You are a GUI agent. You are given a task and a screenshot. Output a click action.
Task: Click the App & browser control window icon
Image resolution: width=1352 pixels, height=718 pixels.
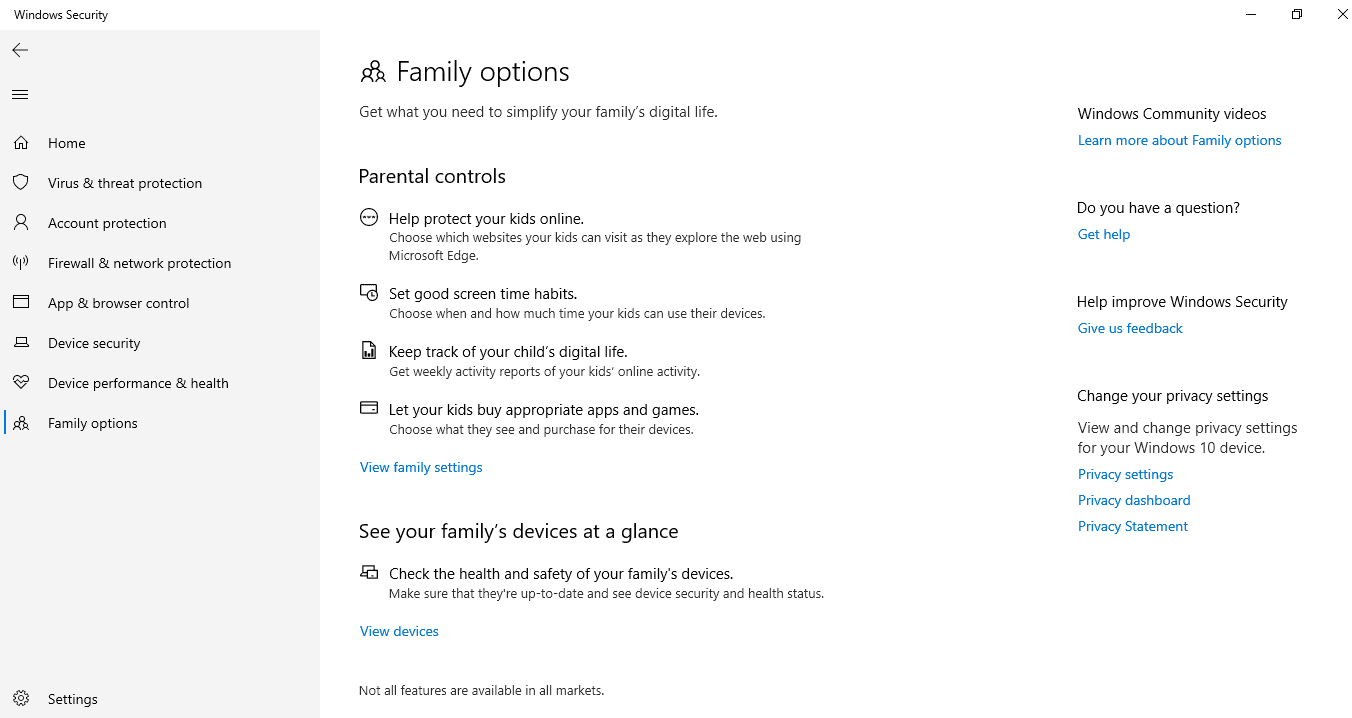point(20,303)
